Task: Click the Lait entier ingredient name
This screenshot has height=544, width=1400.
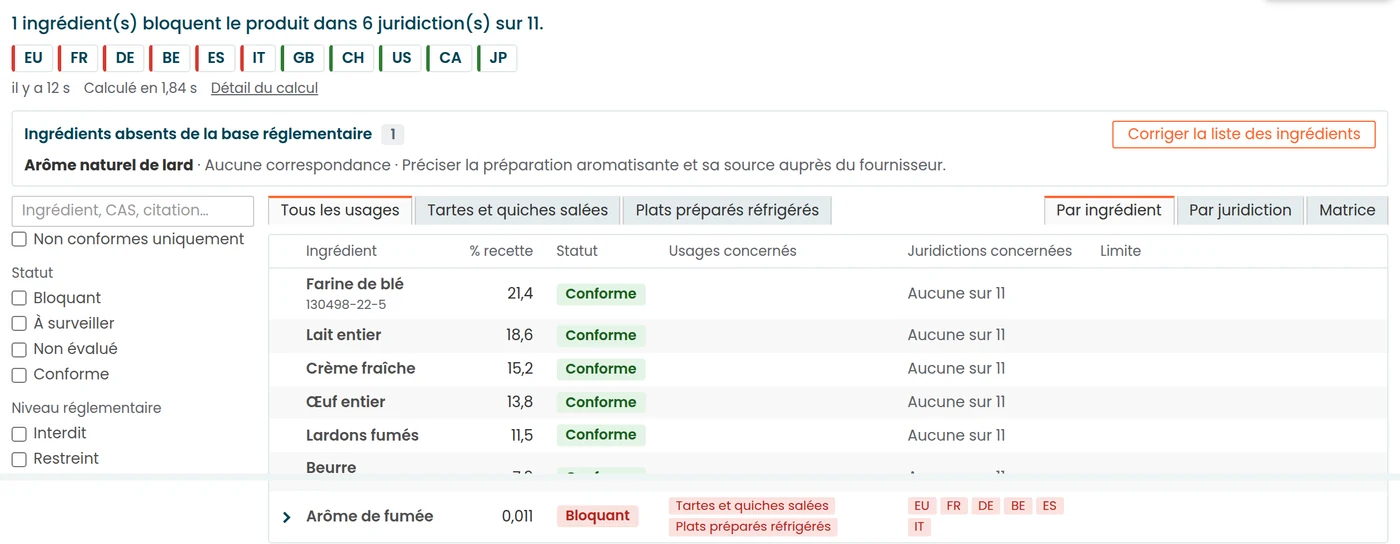Action: (x=343, y=335)
